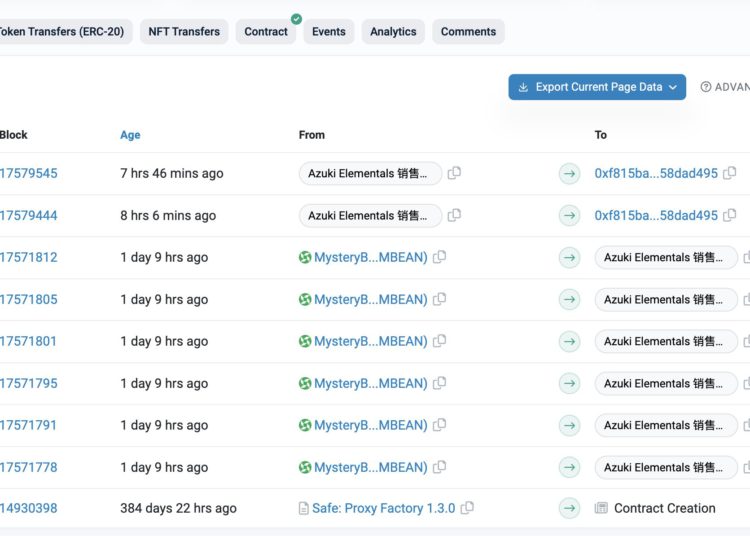Copy To address in block 17579444 row
The height and width of the screenshot is (536, 750).
[730, 215]
